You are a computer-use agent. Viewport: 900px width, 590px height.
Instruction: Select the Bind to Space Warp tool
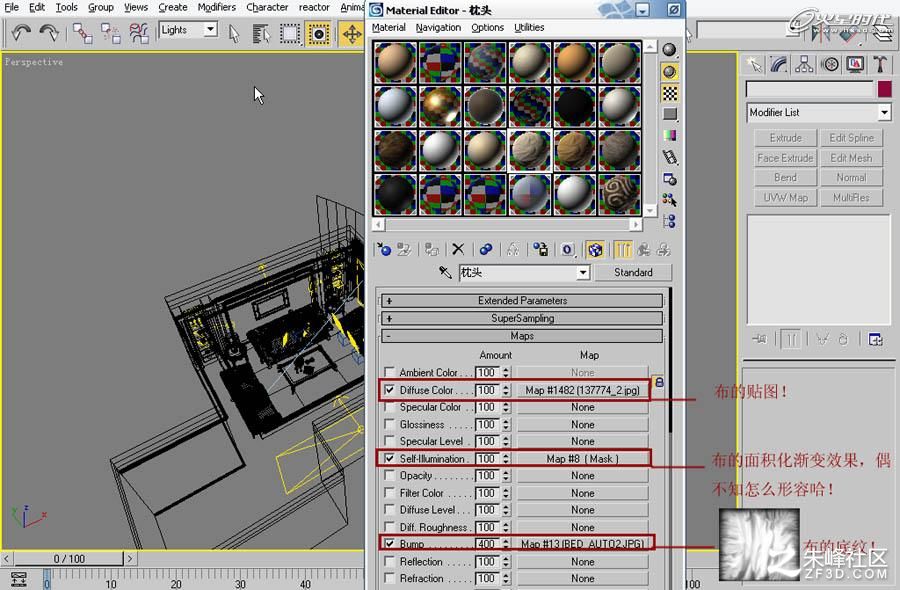(138, 33)
